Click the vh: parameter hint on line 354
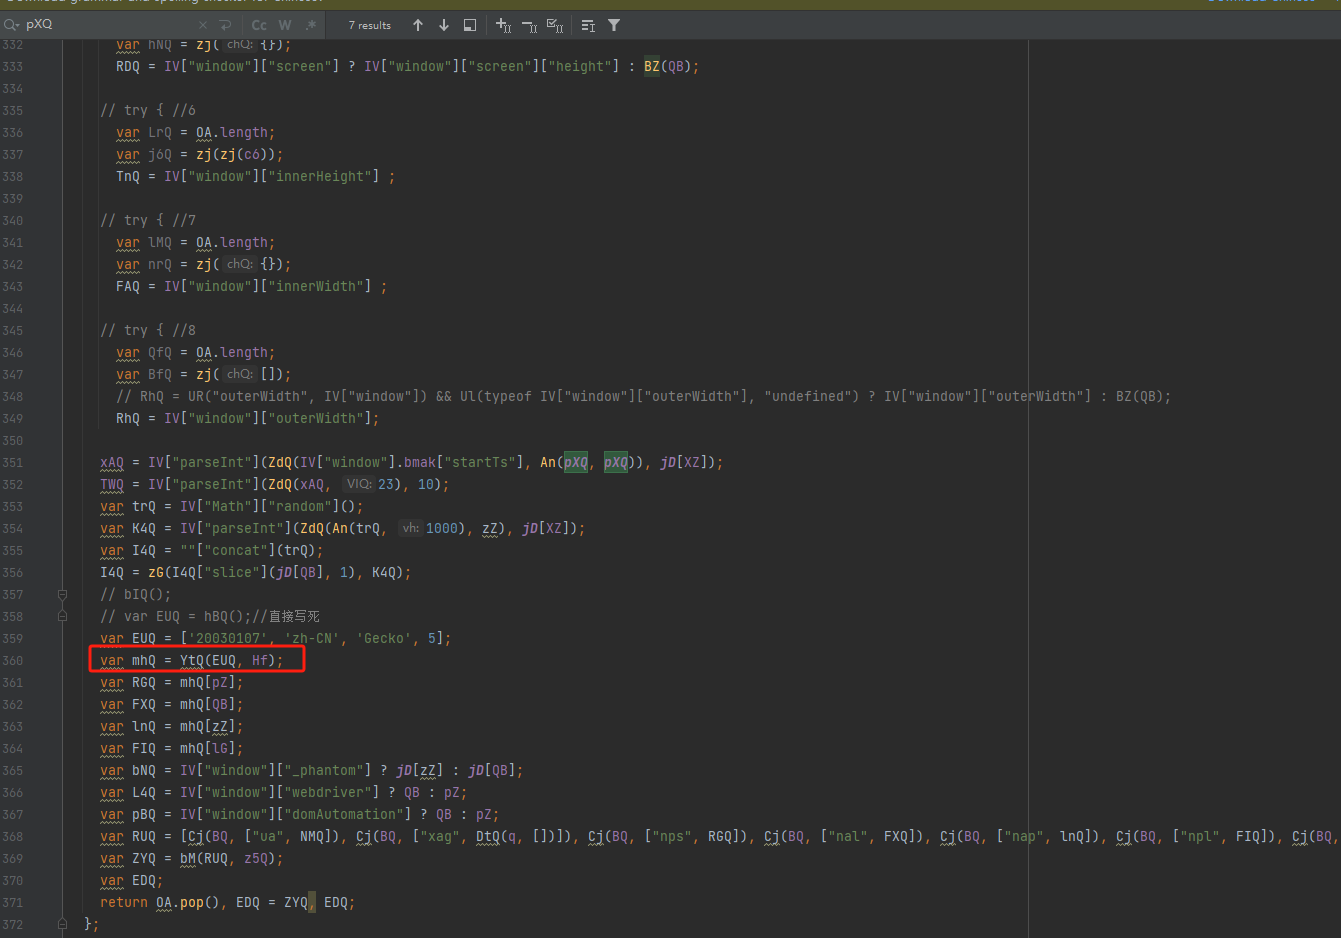1341x938 pixels. [411, 528]
